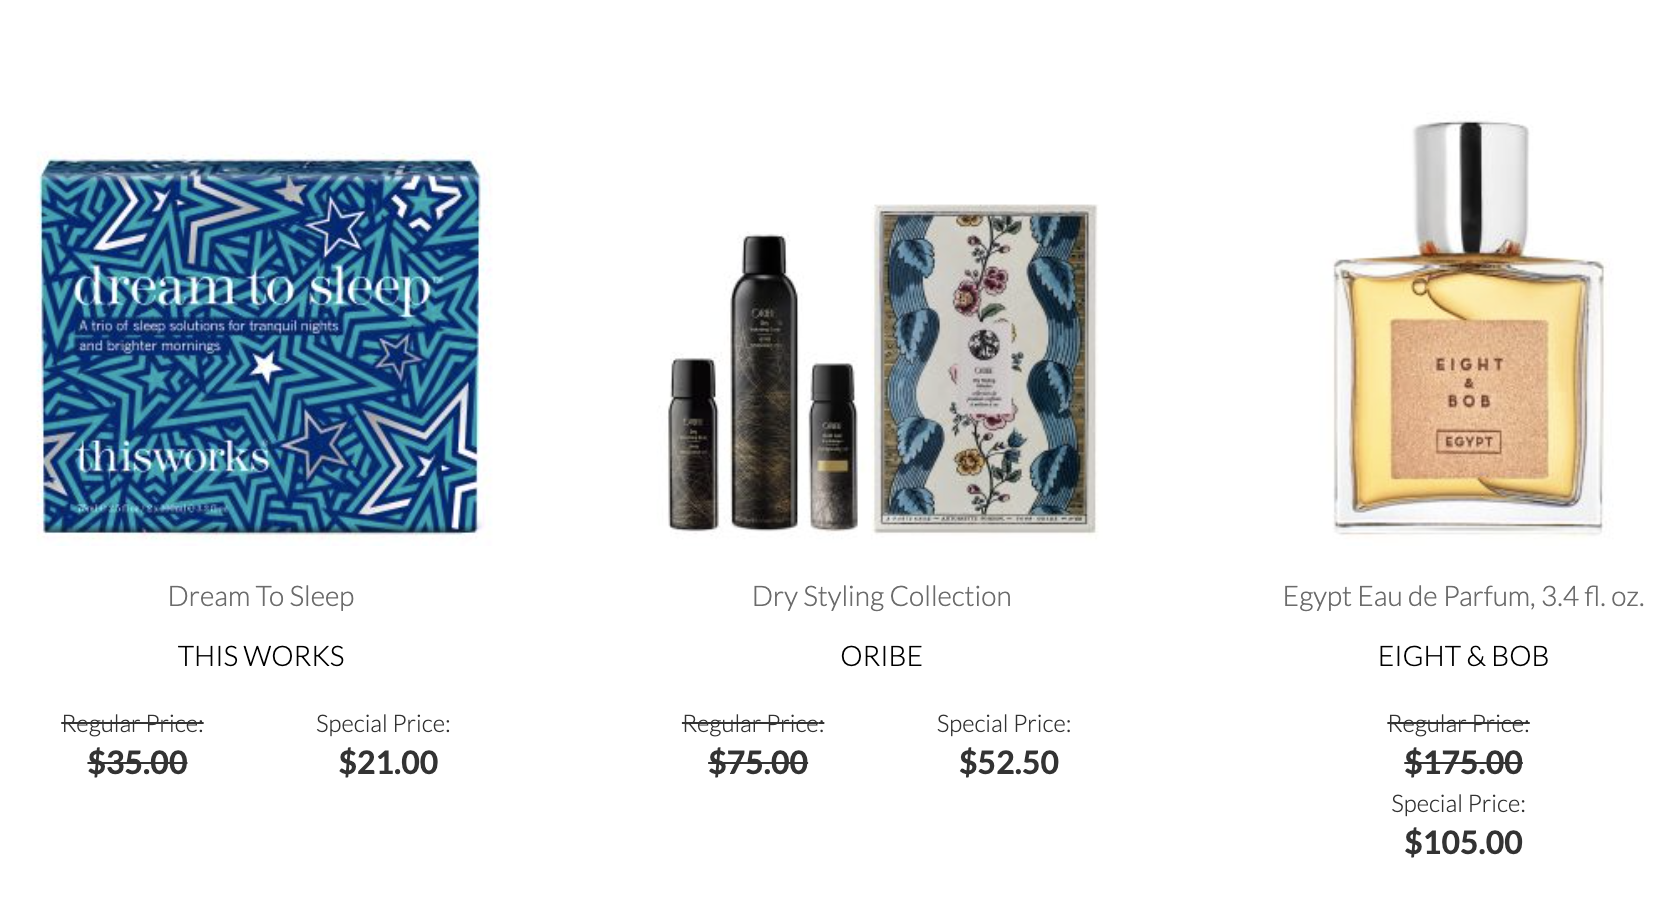Open the Eight & Bob perfume bottle image
This screenshot has height=910, width=1676.
click(1468, 327)
